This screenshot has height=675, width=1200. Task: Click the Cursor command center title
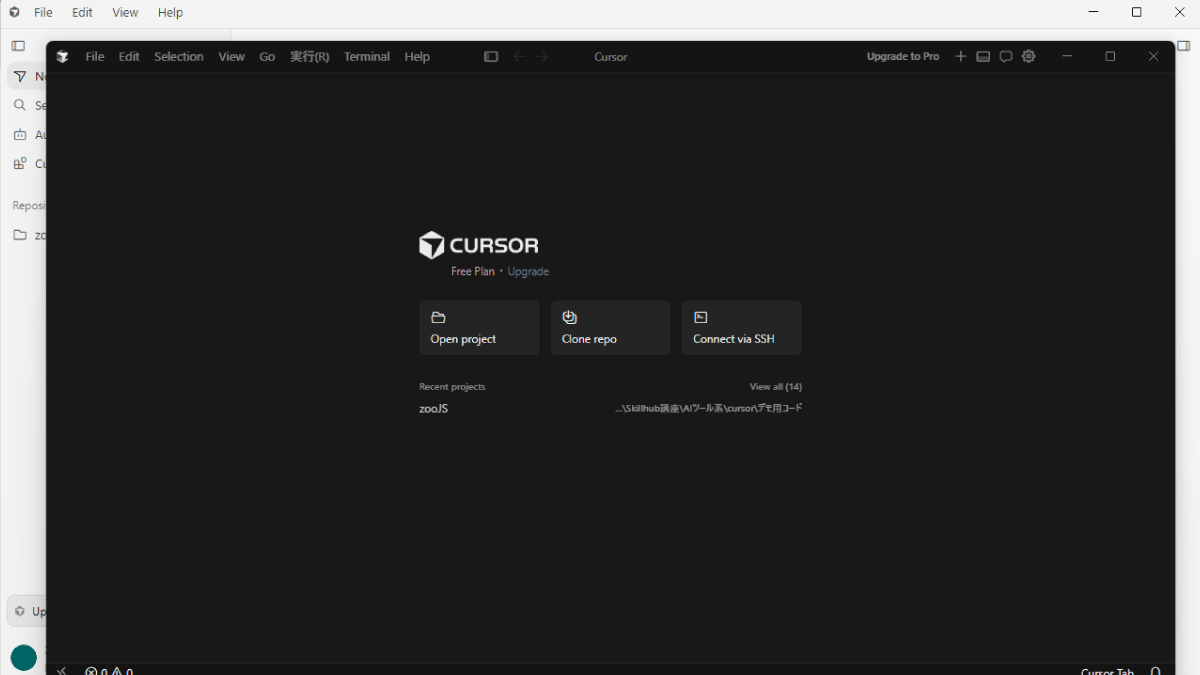pyautogui.click(x=611, y=57)
